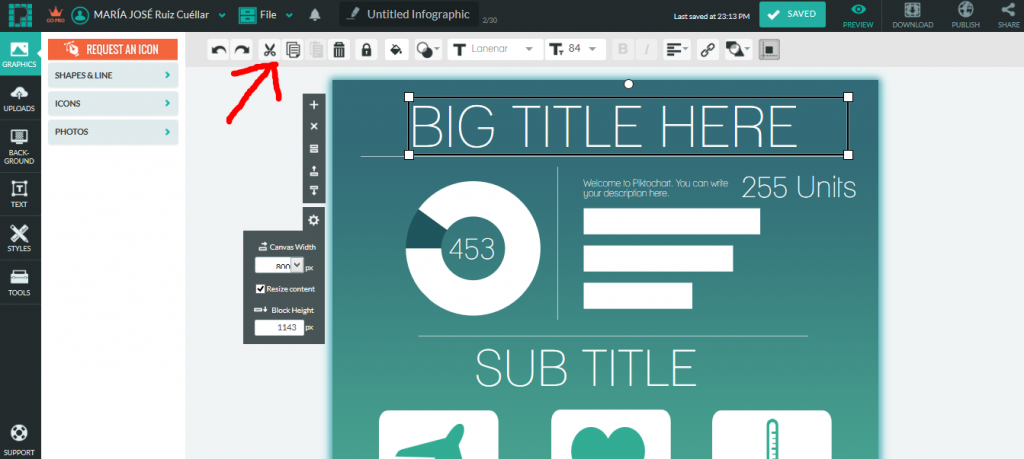
Task: Open the Lanenar font dropdown
Action: [496, 50]
